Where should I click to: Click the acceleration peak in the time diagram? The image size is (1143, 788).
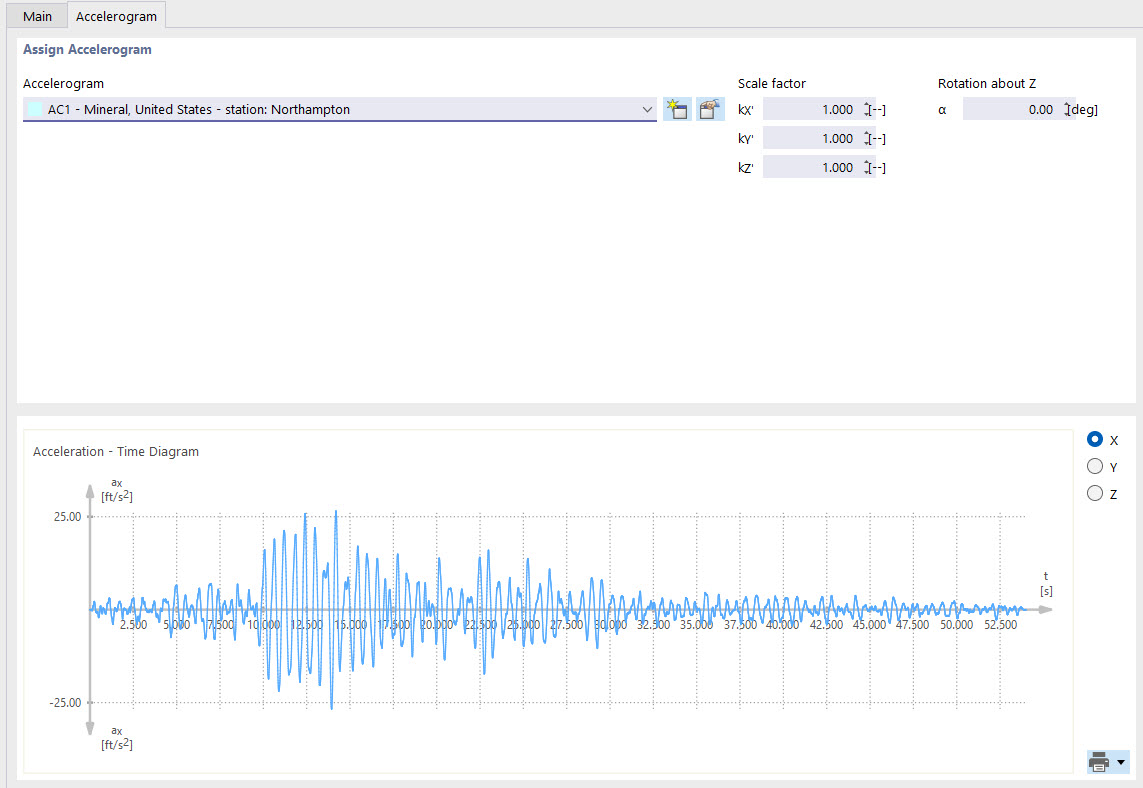click(x=336, y=512)
